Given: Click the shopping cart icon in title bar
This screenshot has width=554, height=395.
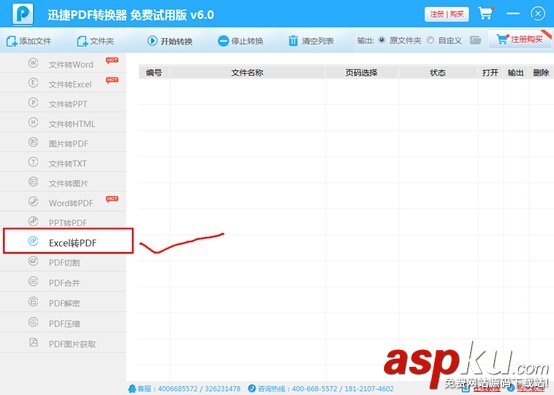Looking at the screenshot, I should pos(486,14).
